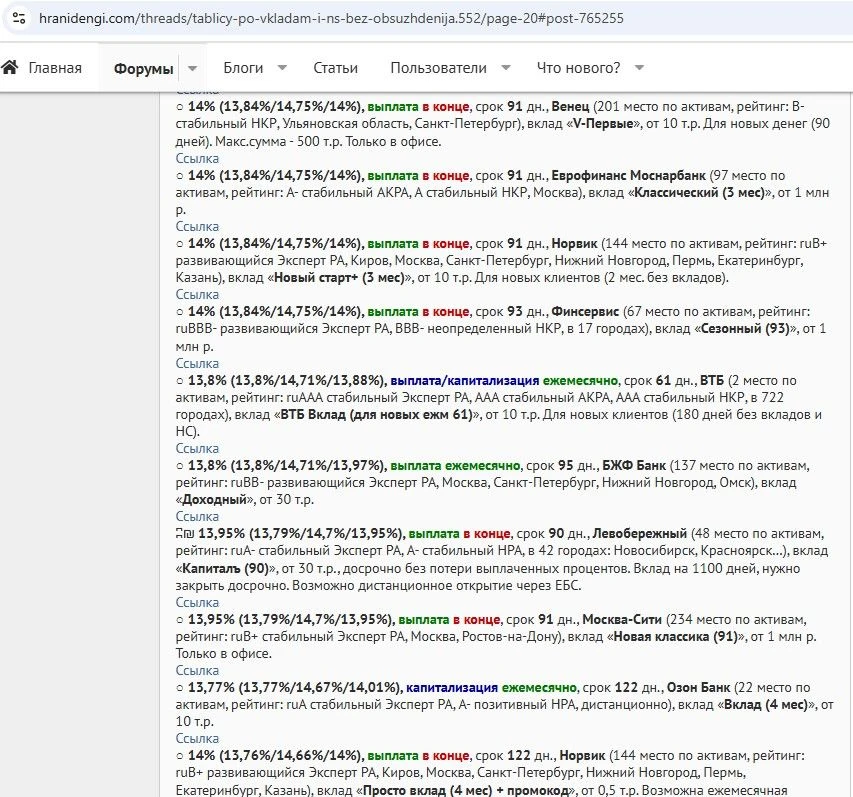The height and width of the screenshot is (797, 853).
Task: Click the bank name Финсервис
Action: [x=585, y=312]
